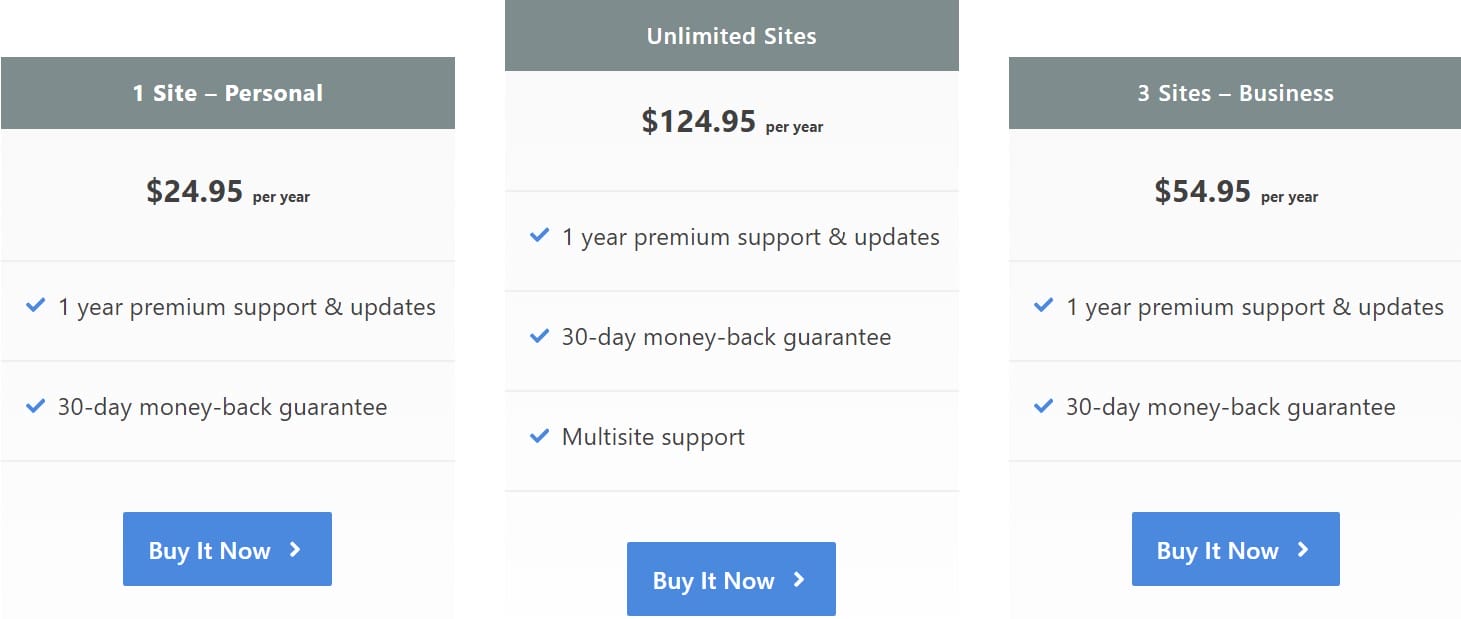This screenshot has width=1461, height=619.
Task: Click the Multisite support feature text
Action: pos(653,437)
